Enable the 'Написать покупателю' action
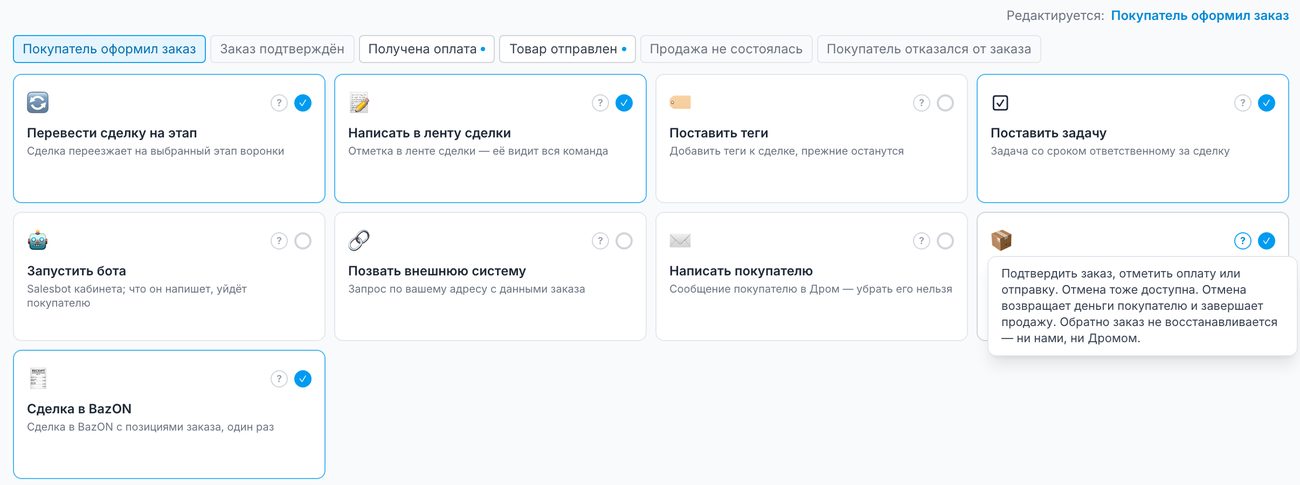Screen dimensions: 1300x485 (x=945, y=240)
